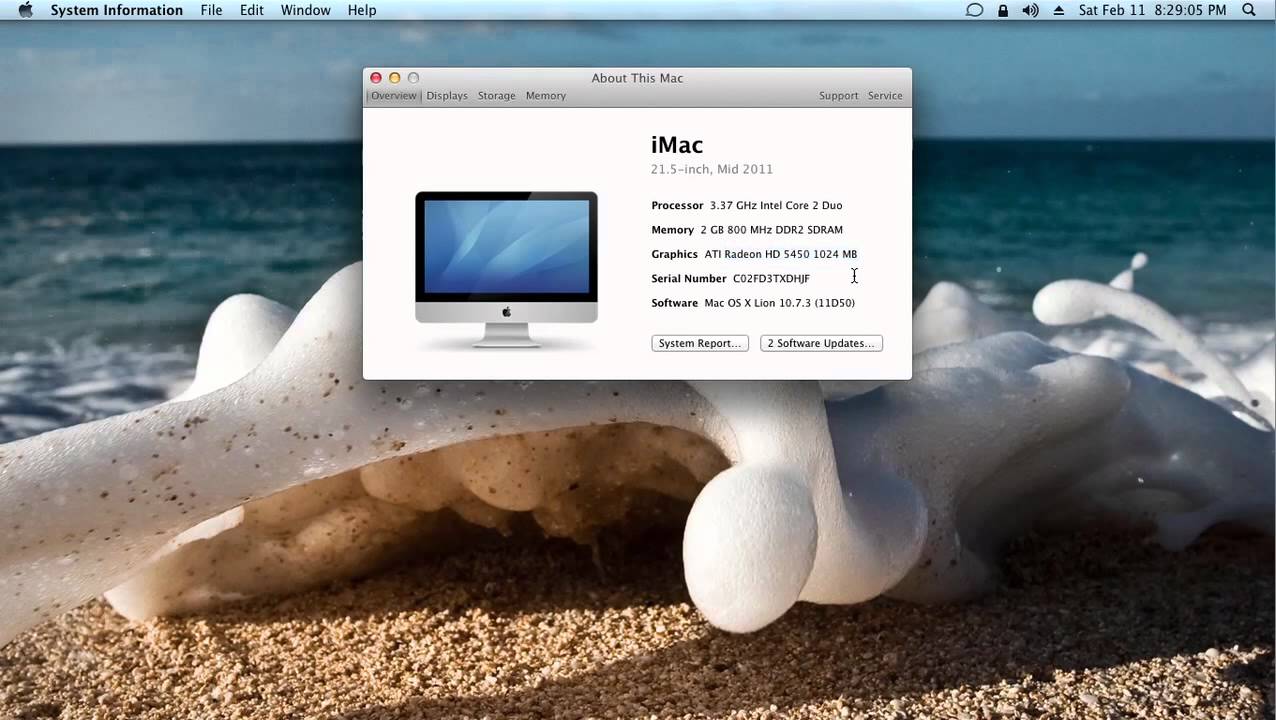This screenshot has width=1276, height=720.
Task: Click the 'About This Mac' window title
Action: (637, 78)
